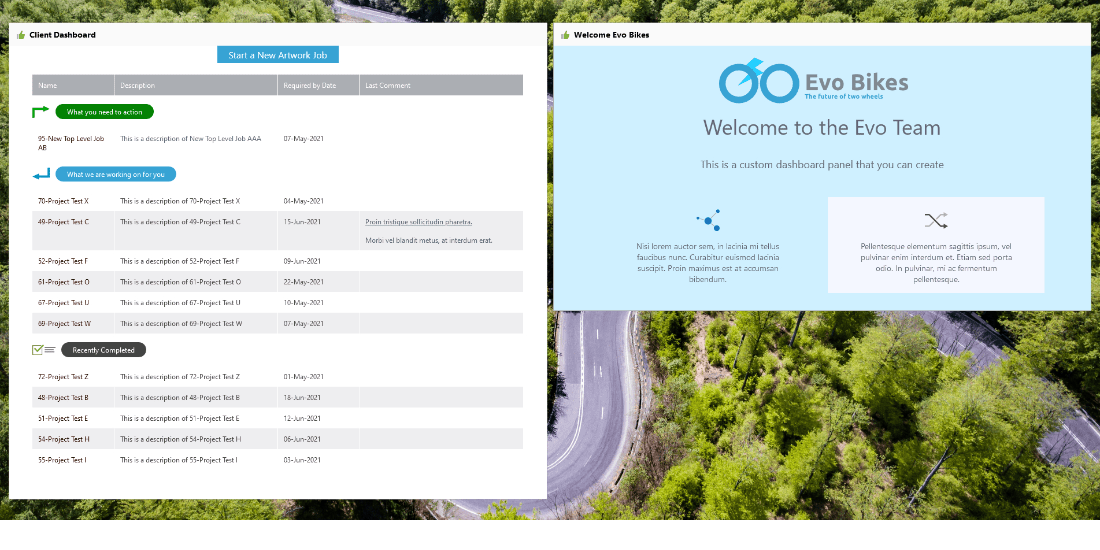Click the blue return arrow icon
The height and width of the screenshot is (550, 1100).
[x=41, y=174]
